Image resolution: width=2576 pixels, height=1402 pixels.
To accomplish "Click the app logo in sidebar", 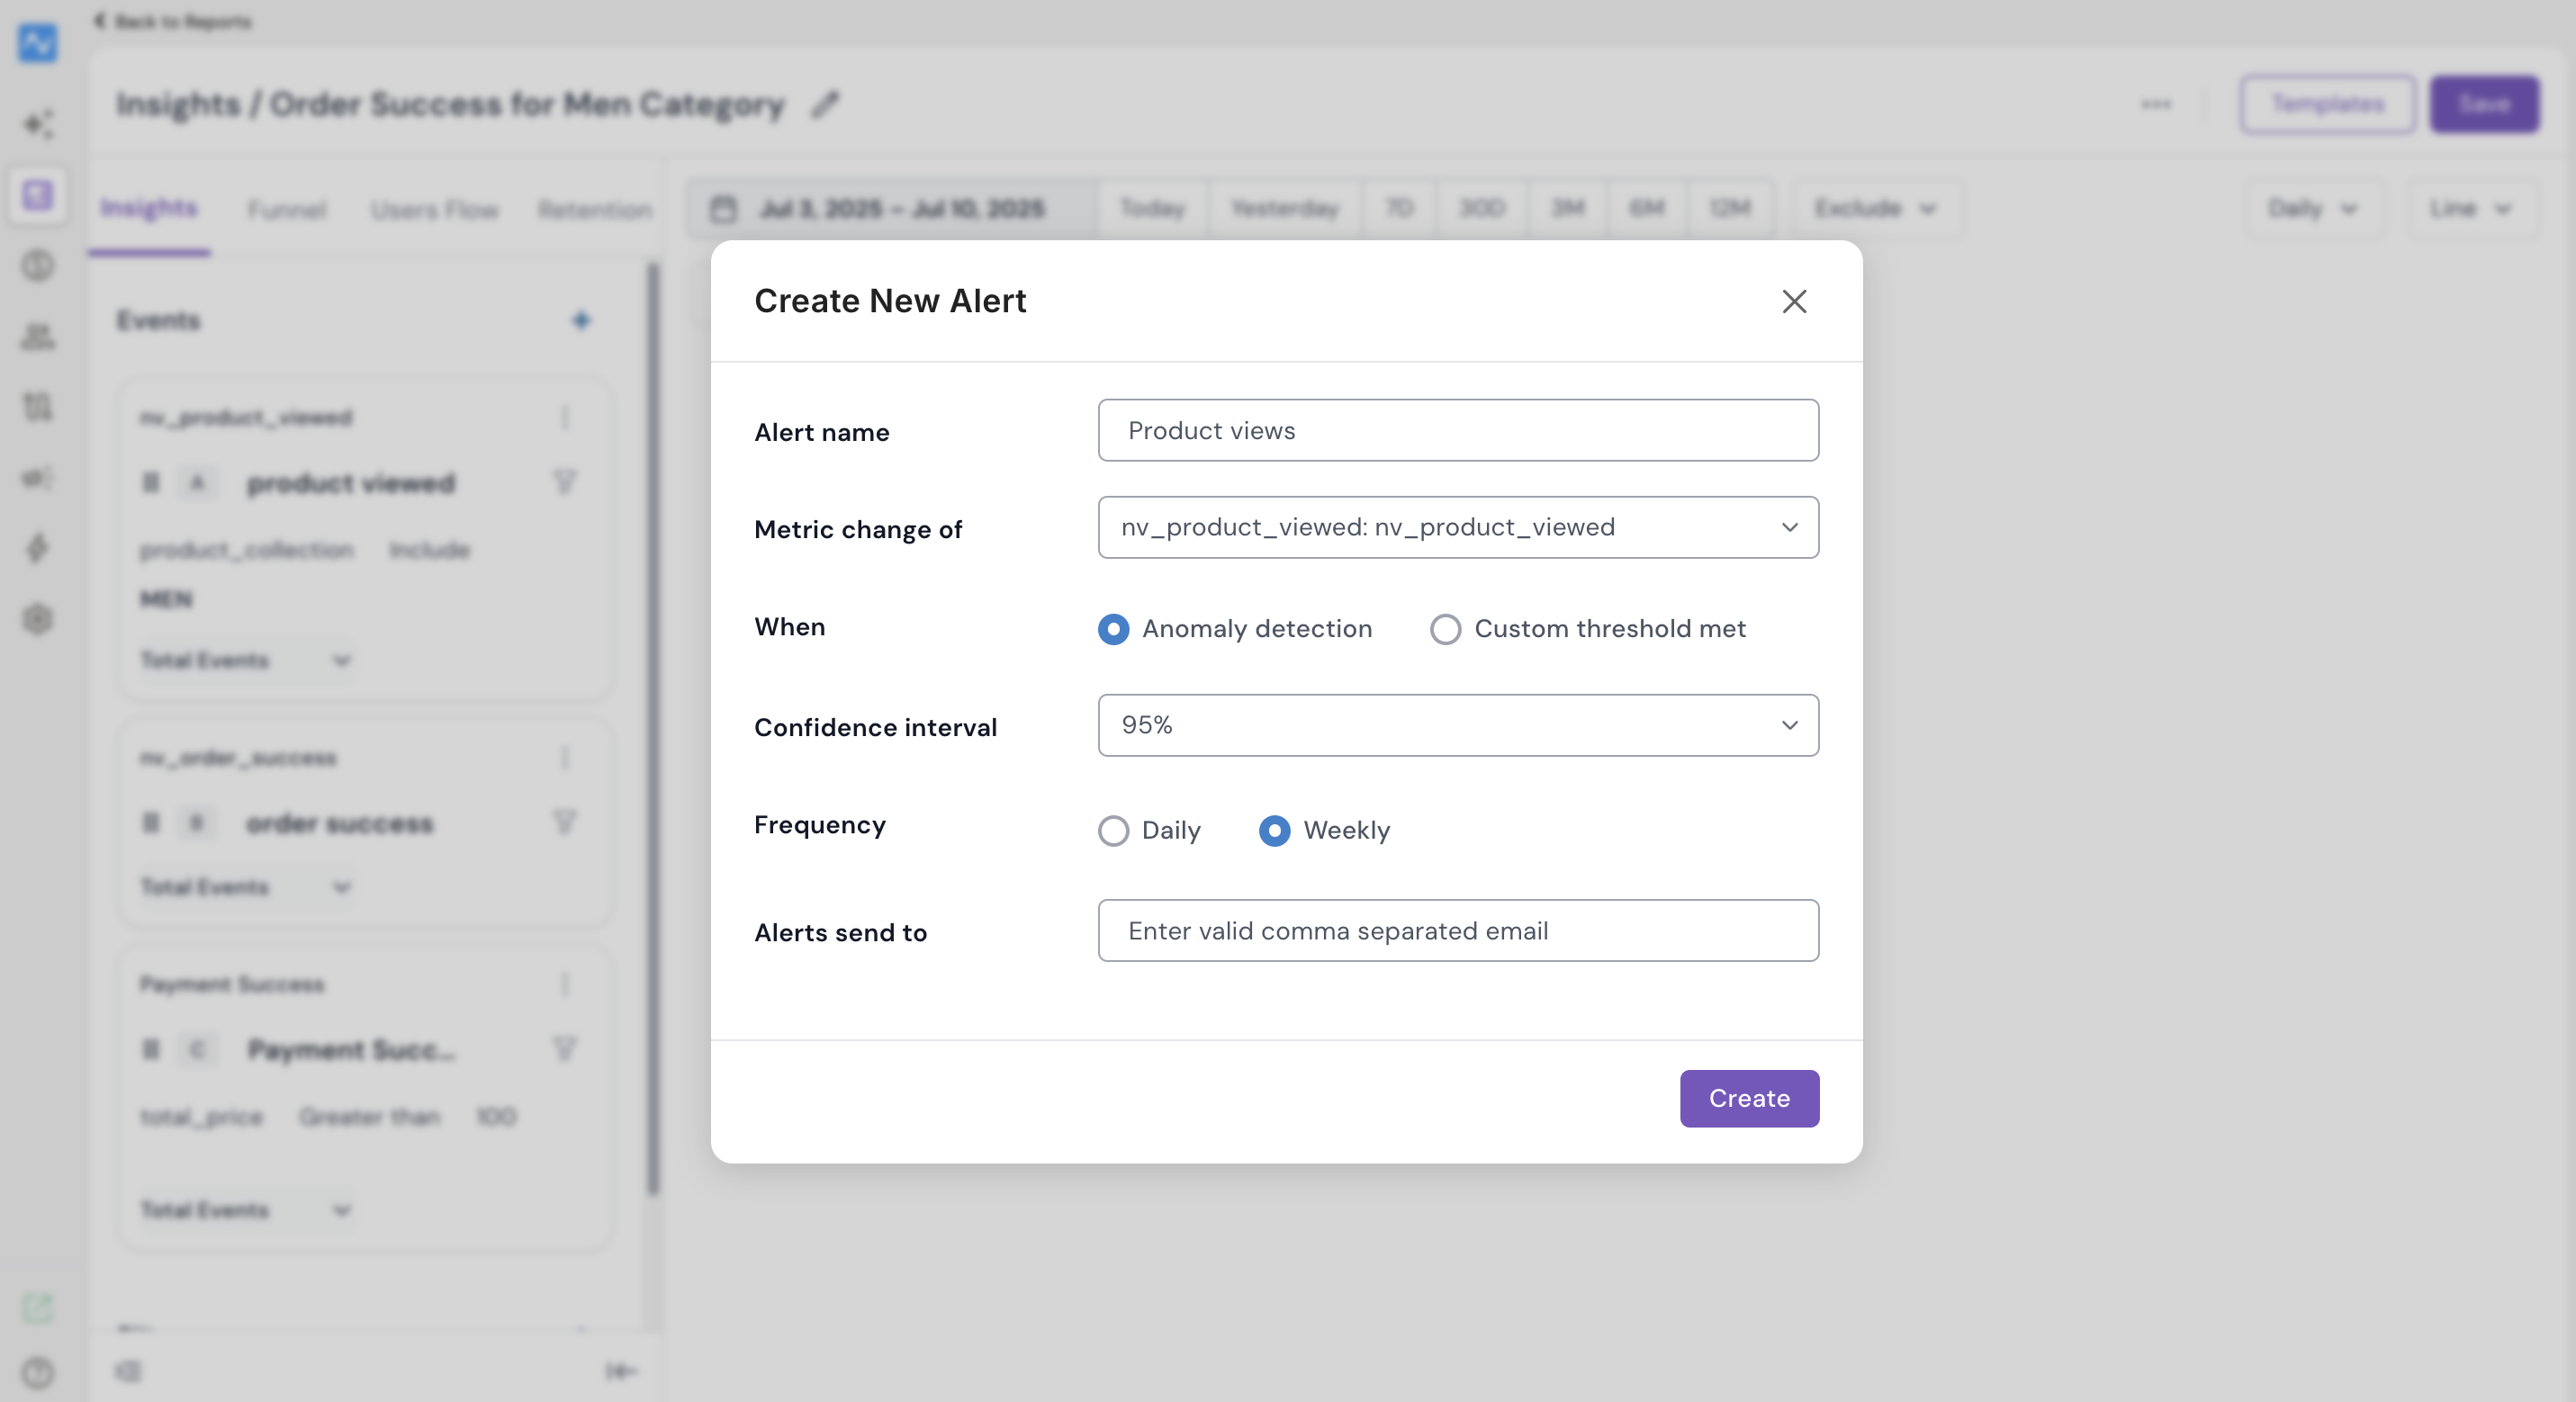I will 38,43.
